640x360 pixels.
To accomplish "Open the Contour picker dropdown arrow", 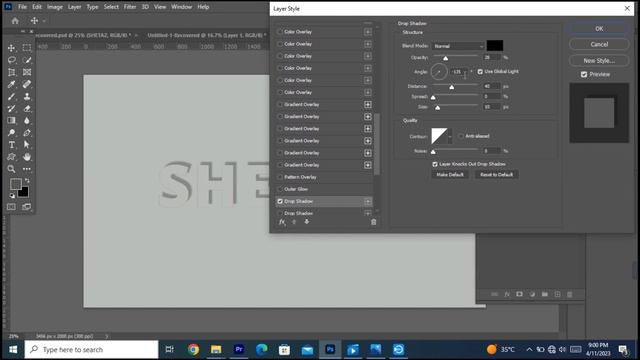I will (450, 136).
